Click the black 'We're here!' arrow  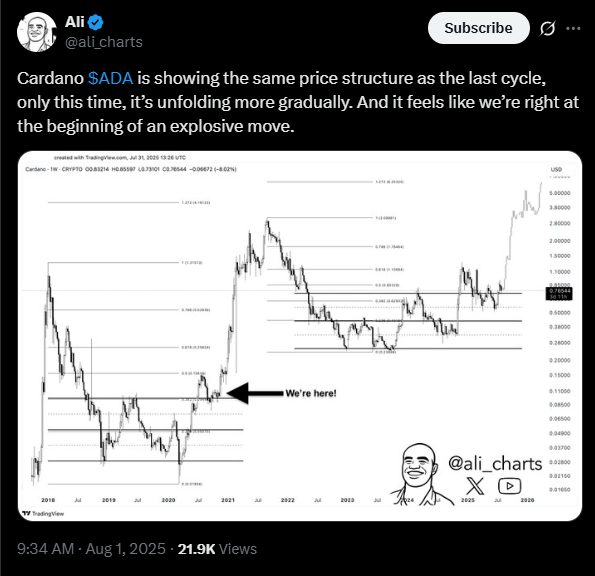255,393
